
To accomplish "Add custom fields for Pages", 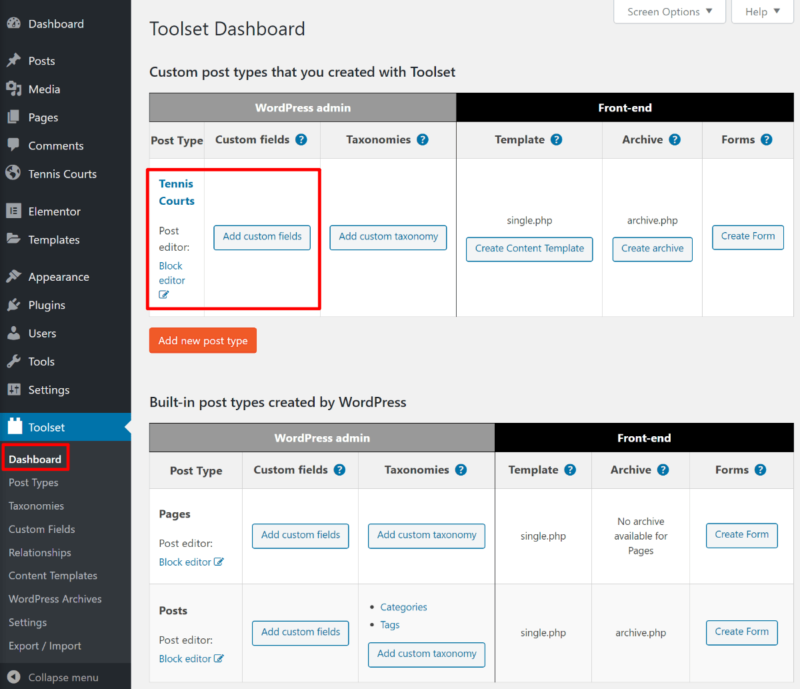I will click(301, 535).
